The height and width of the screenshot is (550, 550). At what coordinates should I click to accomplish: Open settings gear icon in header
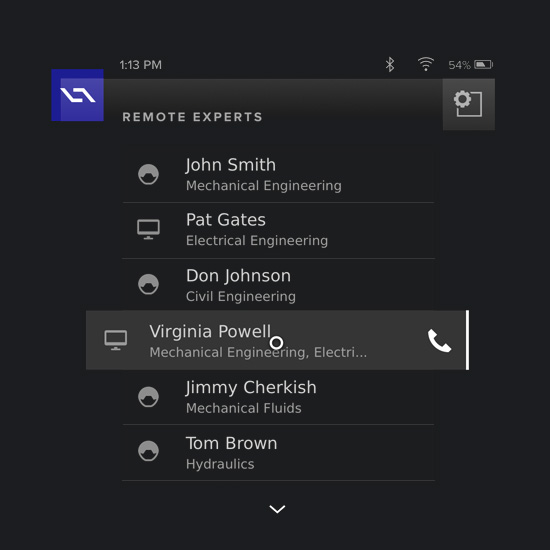tap(469, 104)
